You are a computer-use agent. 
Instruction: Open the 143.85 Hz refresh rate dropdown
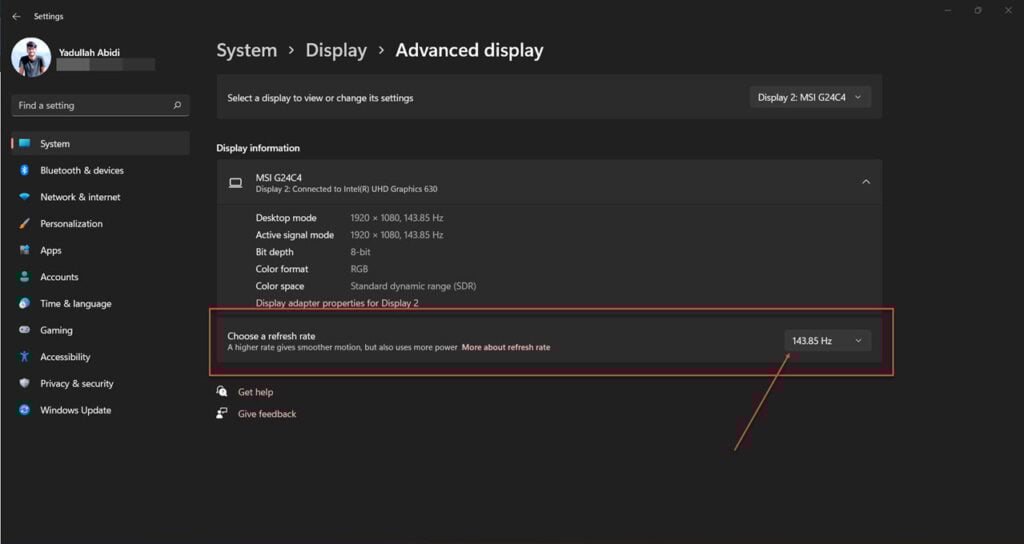(827, 341)
